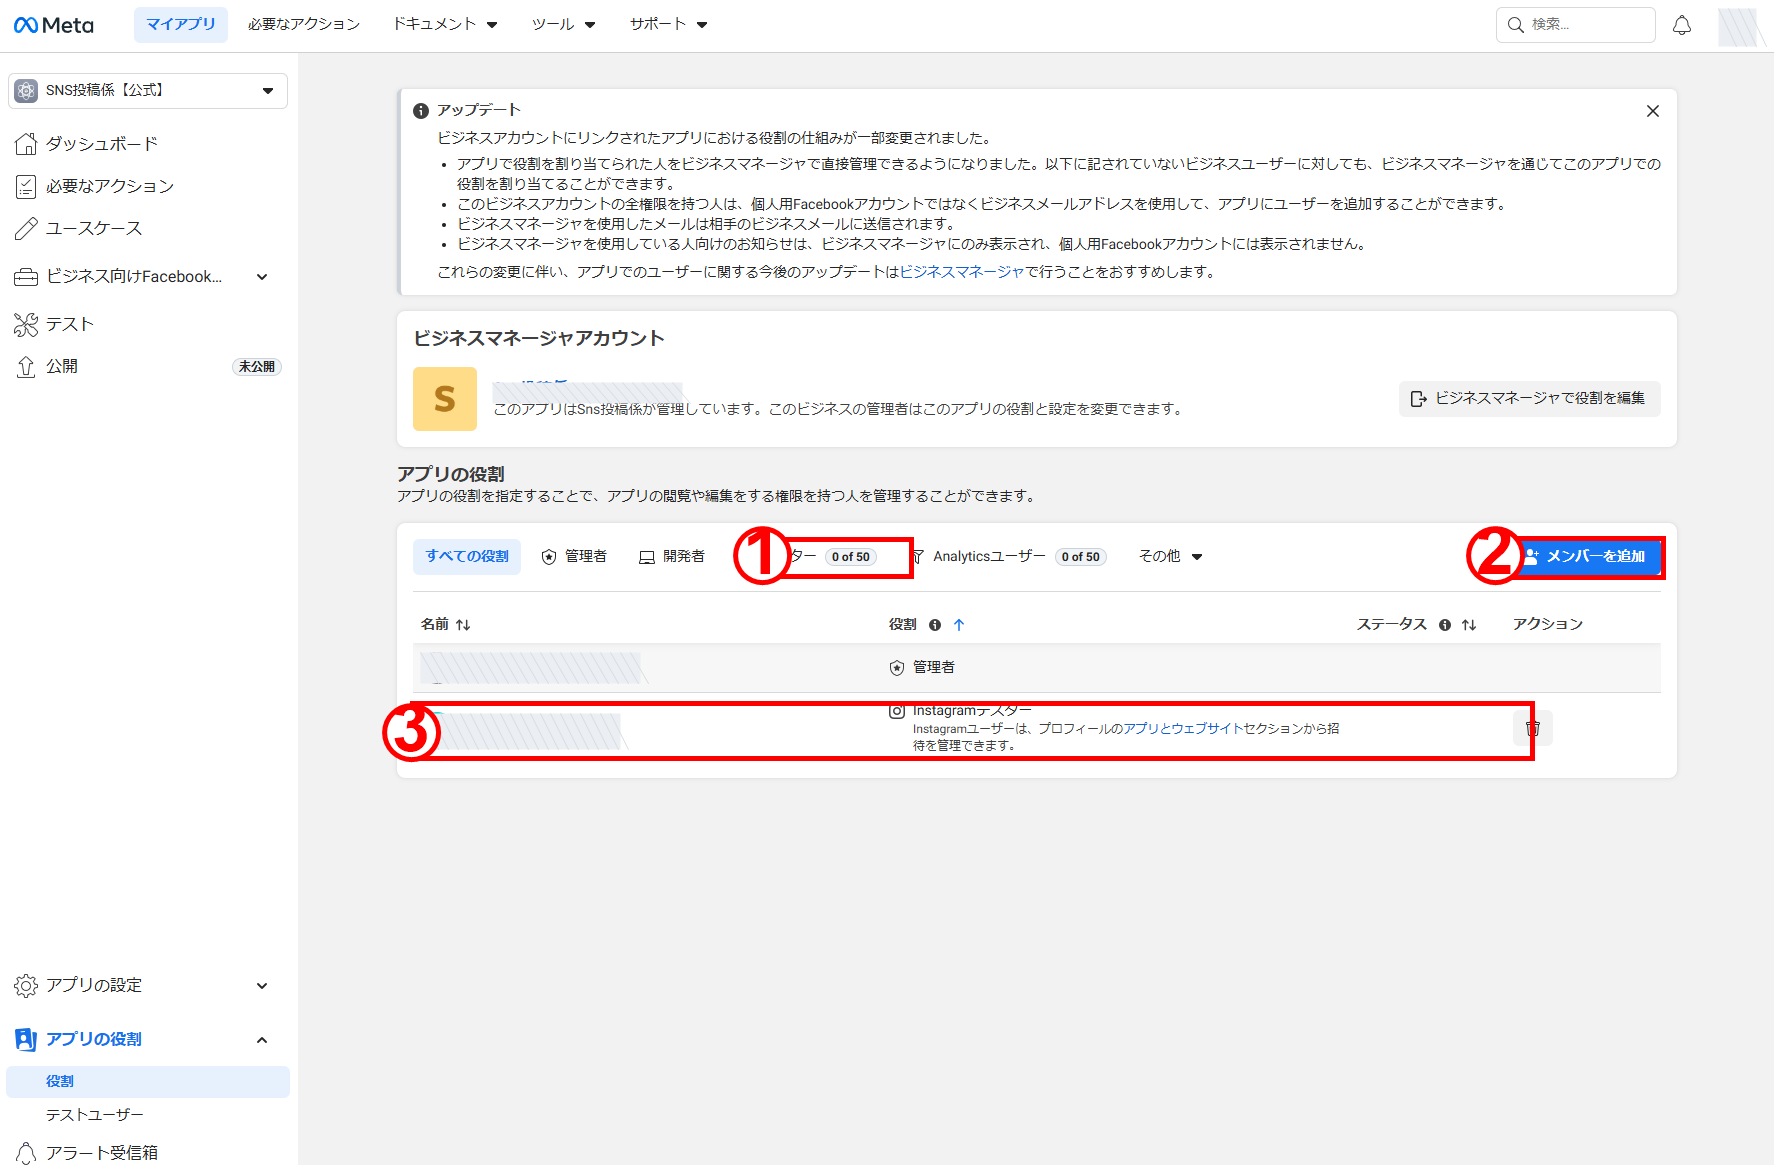
Task: Open ドキュメント dropdown menu
Action: [x=445, y=24]
